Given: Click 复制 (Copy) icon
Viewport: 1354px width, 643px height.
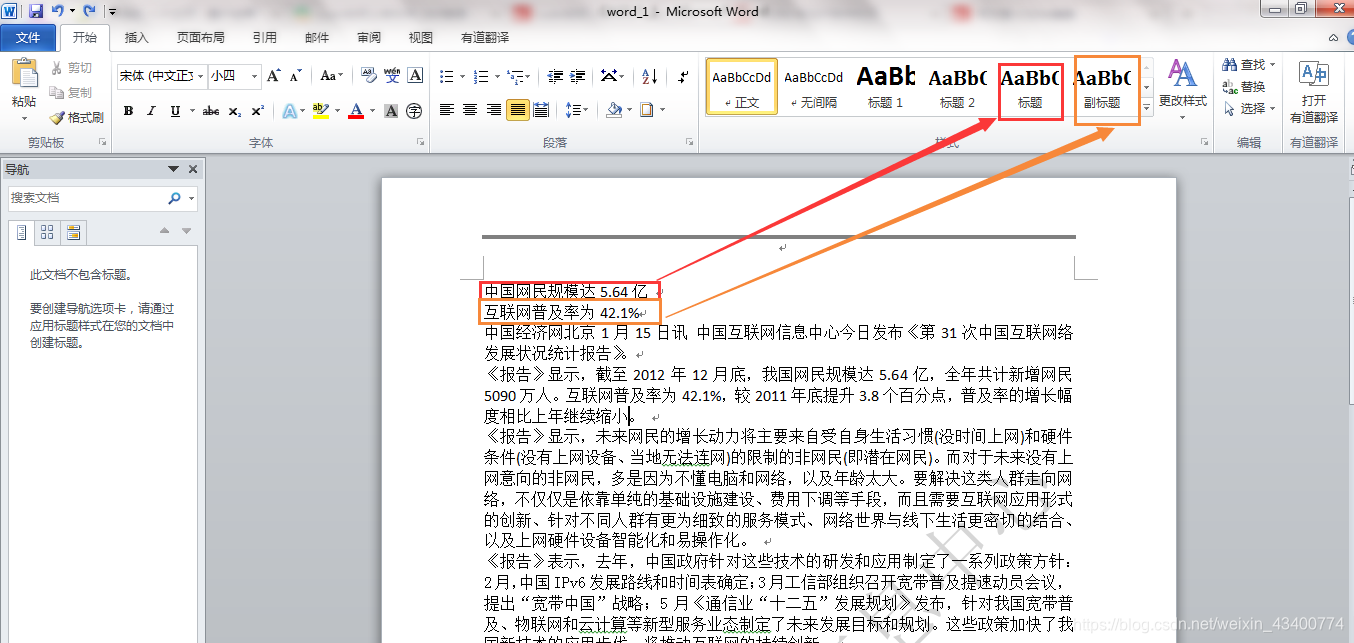Looking at the screenshot, I should click(57, 93).
